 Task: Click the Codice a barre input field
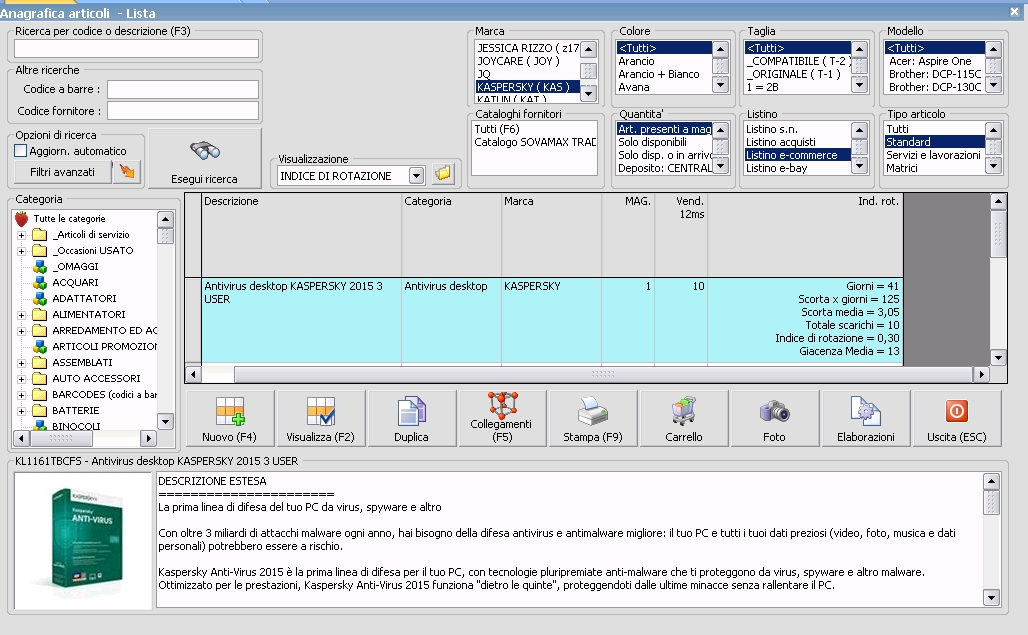point(183,90)
